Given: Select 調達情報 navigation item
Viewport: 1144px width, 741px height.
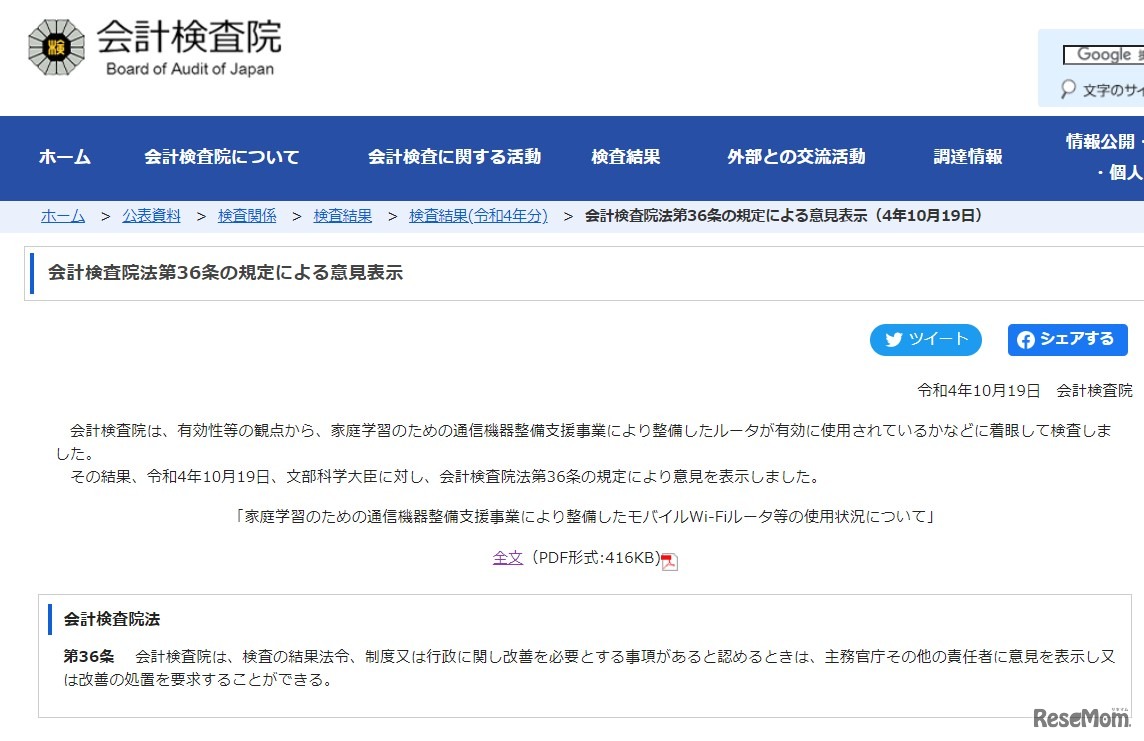Looking at the screenshot, I should coord(967,157).
